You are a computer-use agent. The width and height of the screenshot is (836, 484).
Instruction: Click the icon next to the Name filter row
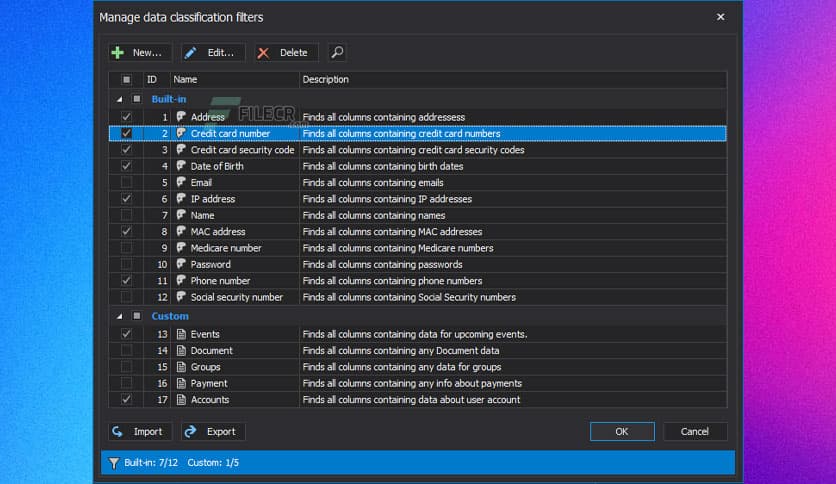(x=181, y=215)
